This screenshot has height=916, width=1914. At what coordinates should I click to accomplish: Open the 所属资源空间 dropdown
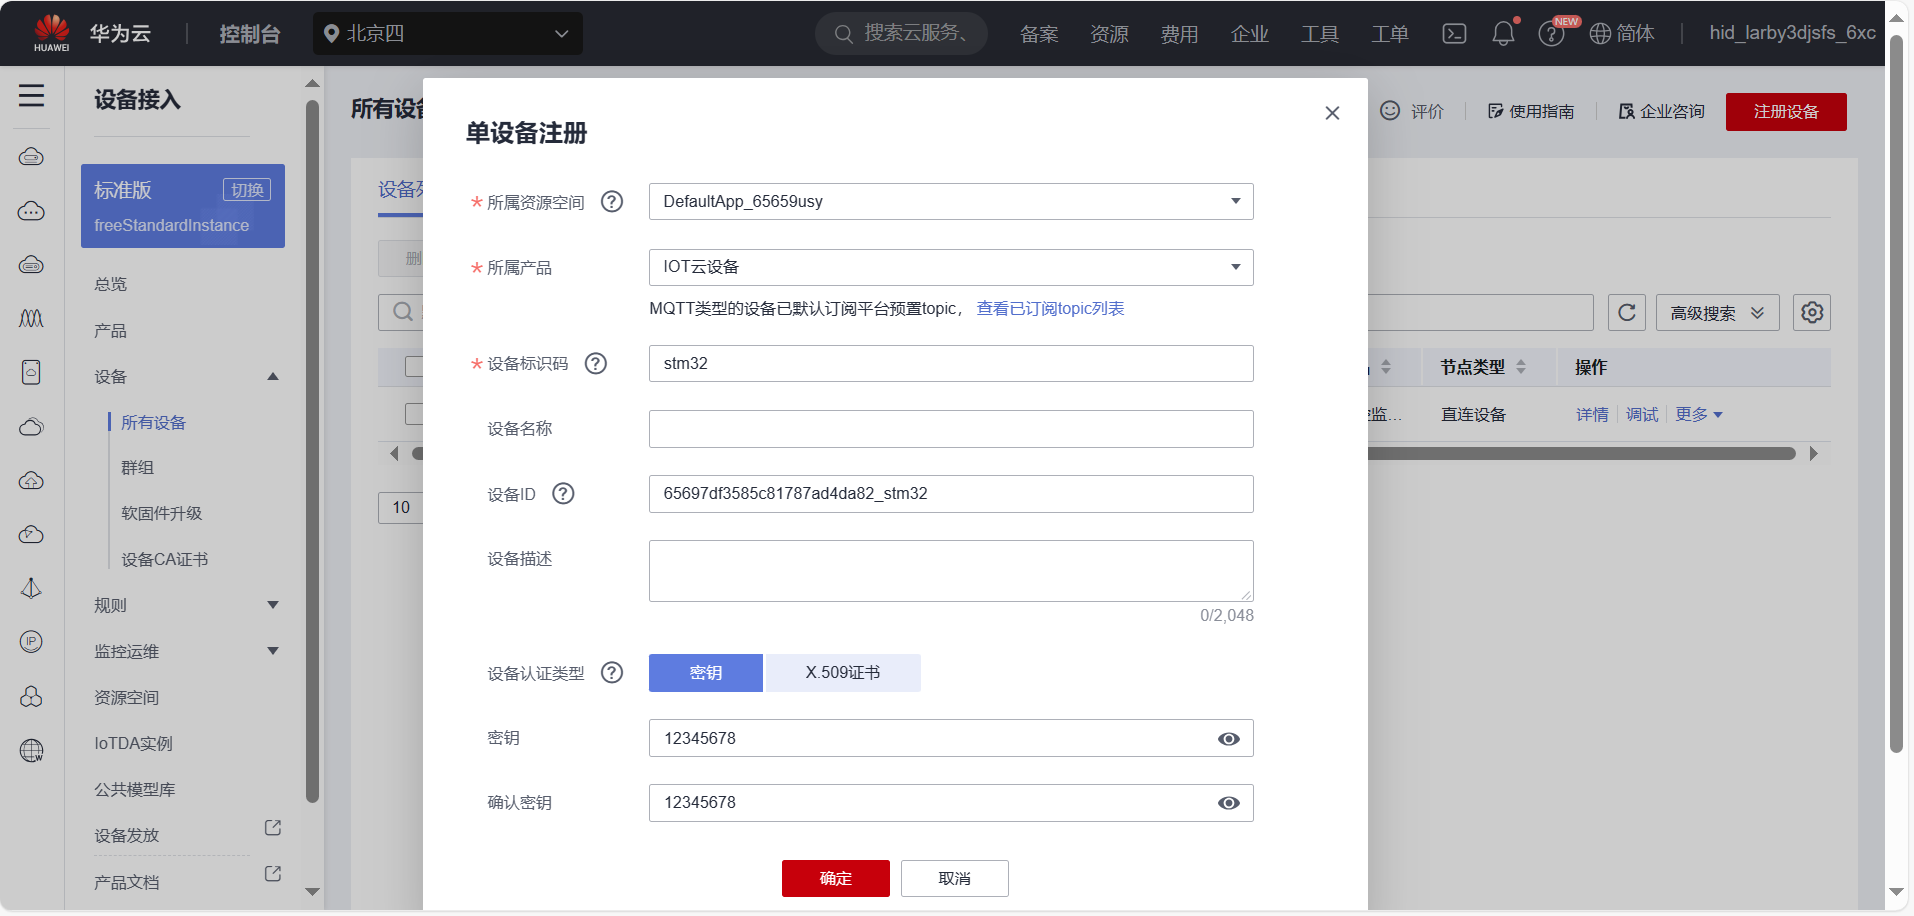point(951,201)
